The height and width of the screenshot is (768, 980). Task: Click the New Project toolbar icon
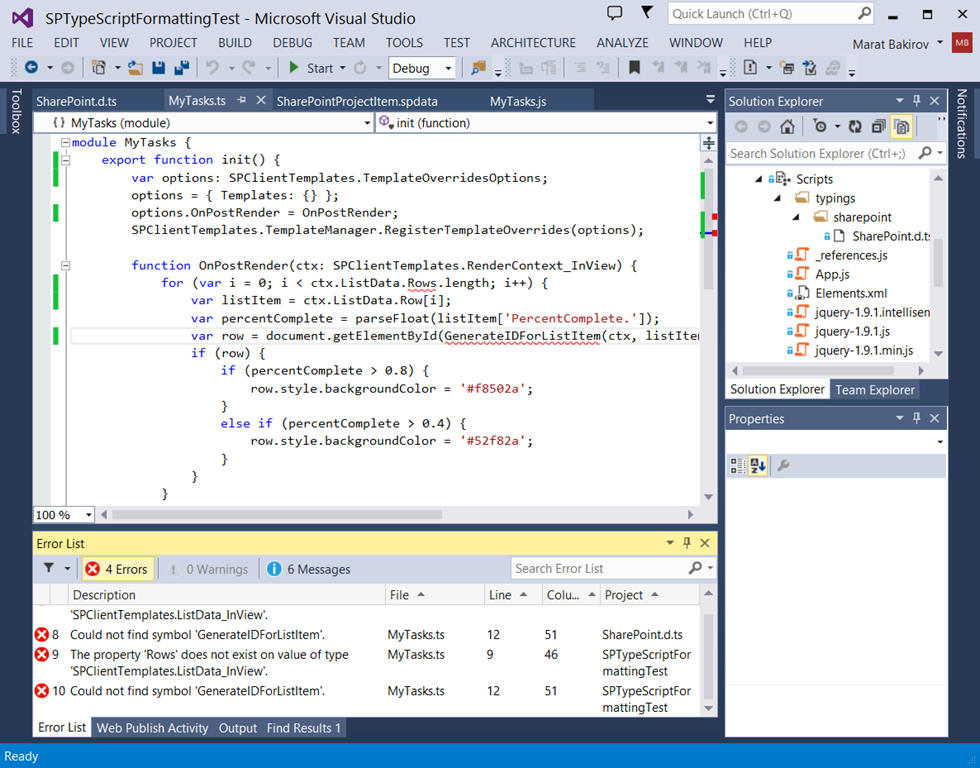(x=99, y=67)
